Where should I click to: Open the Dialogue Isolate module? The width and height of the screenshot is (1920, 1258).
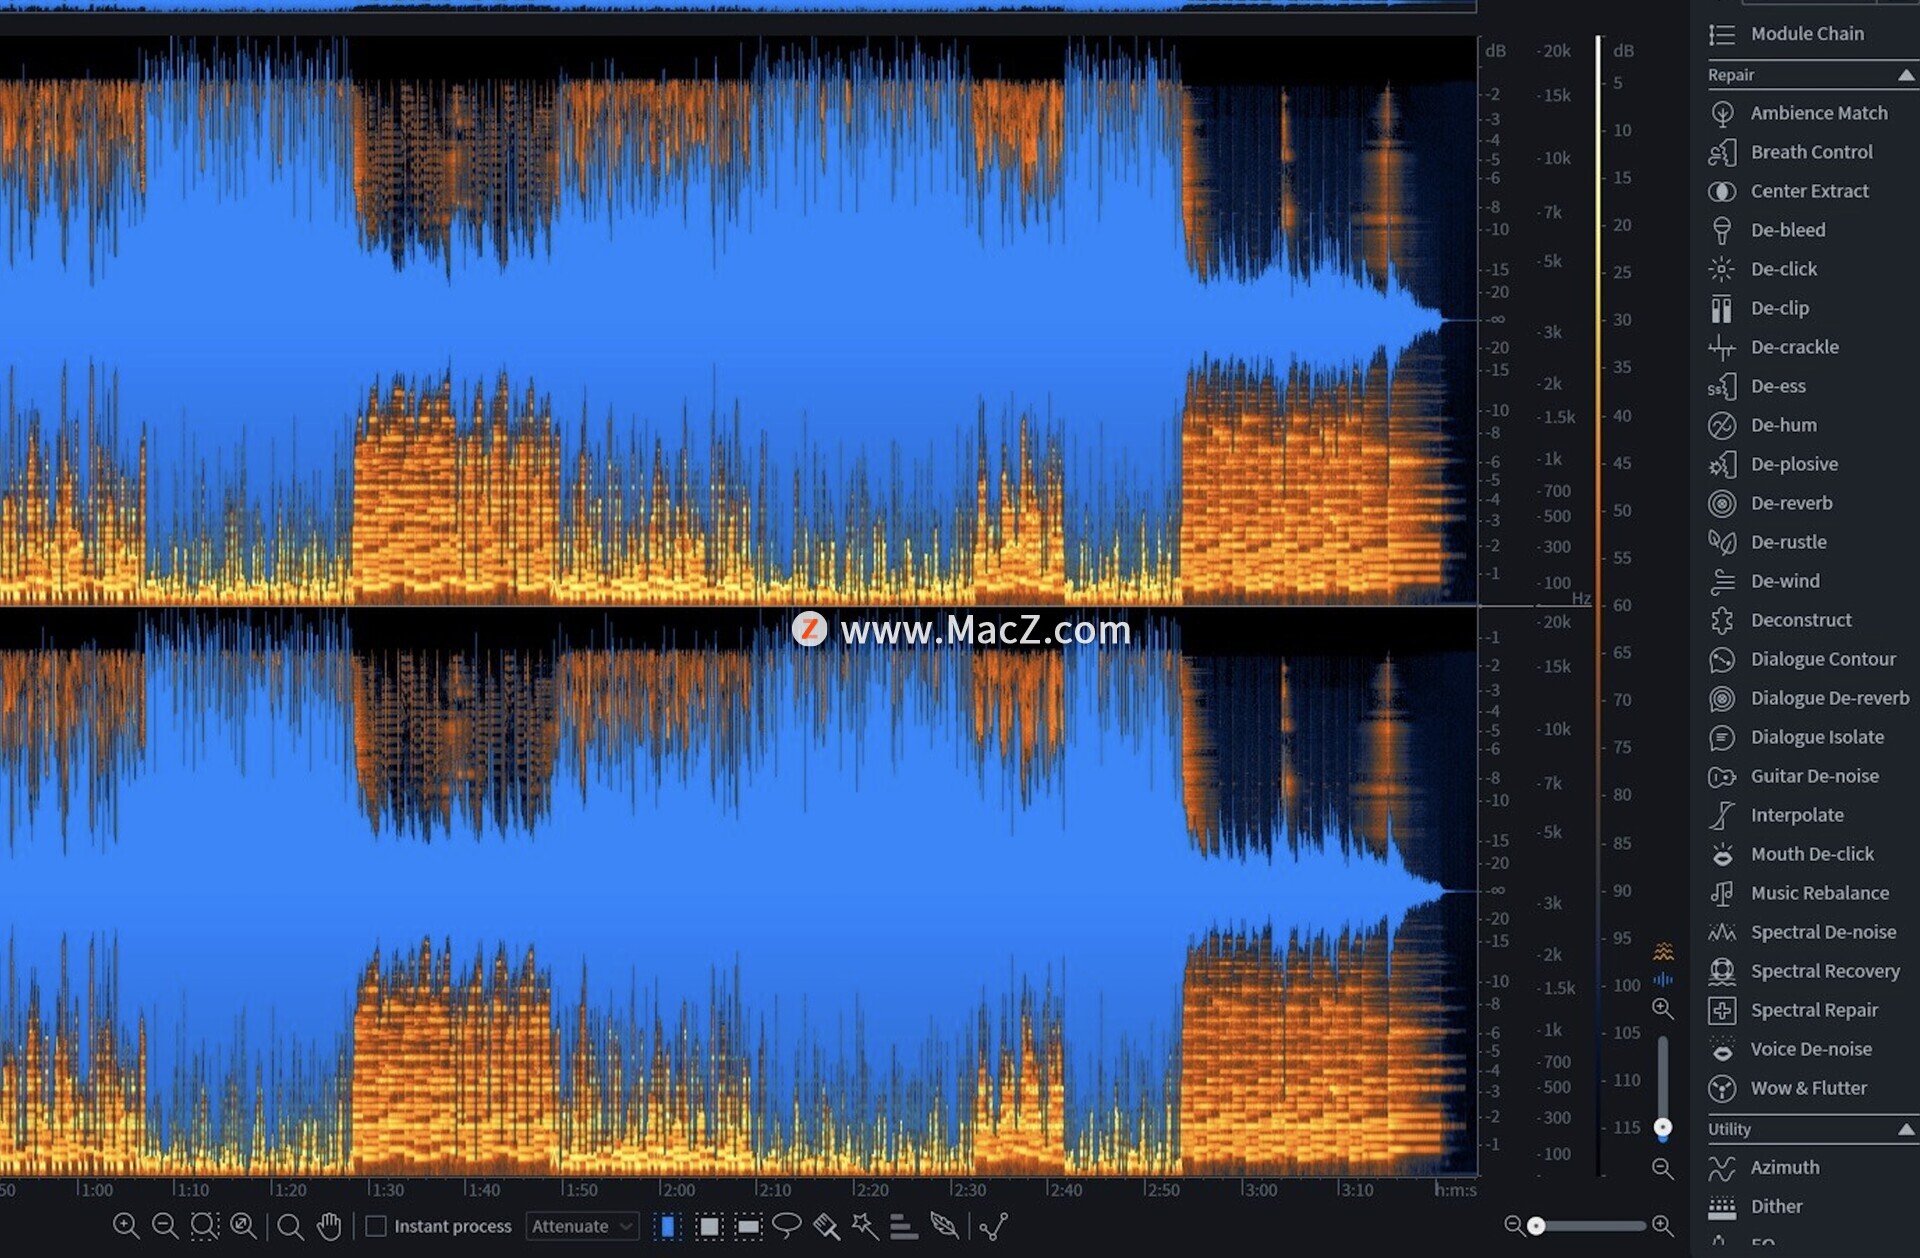1816,737
